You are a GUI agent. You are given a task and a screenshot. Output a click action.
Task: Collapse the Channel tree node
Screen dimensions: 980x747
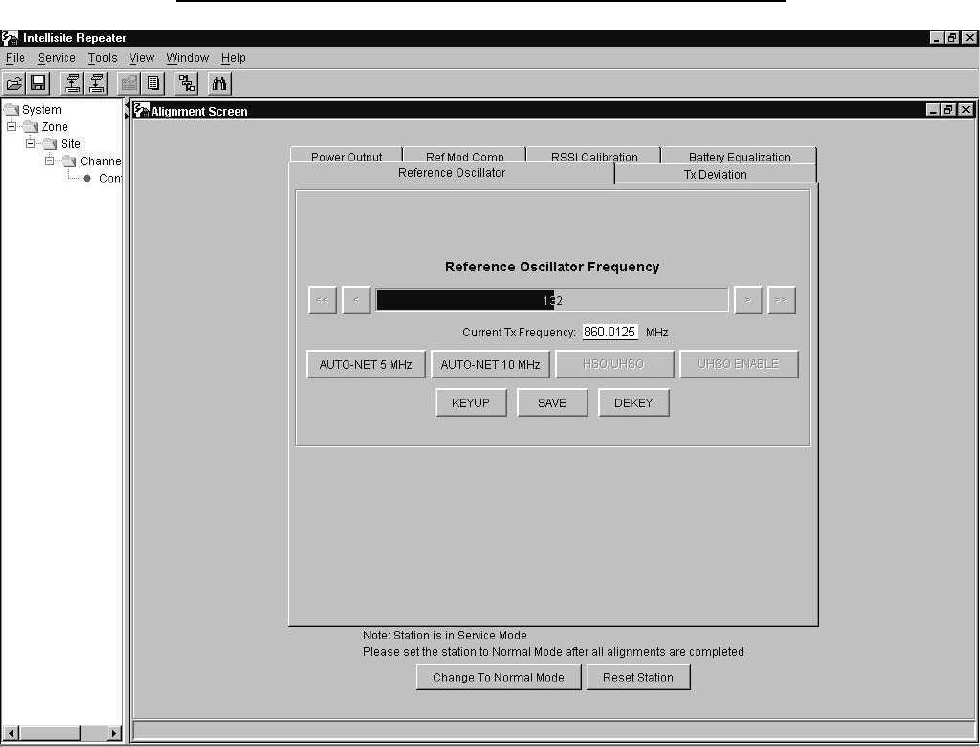click(50, 161)
